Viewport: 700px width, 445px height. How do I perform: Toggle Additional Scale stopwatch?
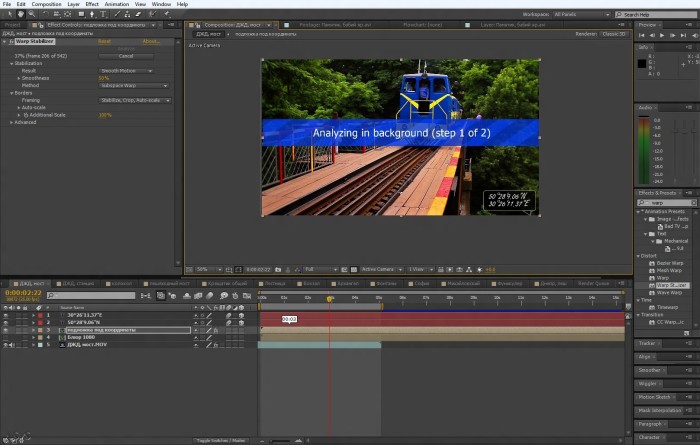pyautogui.click(x=25, y=115)
